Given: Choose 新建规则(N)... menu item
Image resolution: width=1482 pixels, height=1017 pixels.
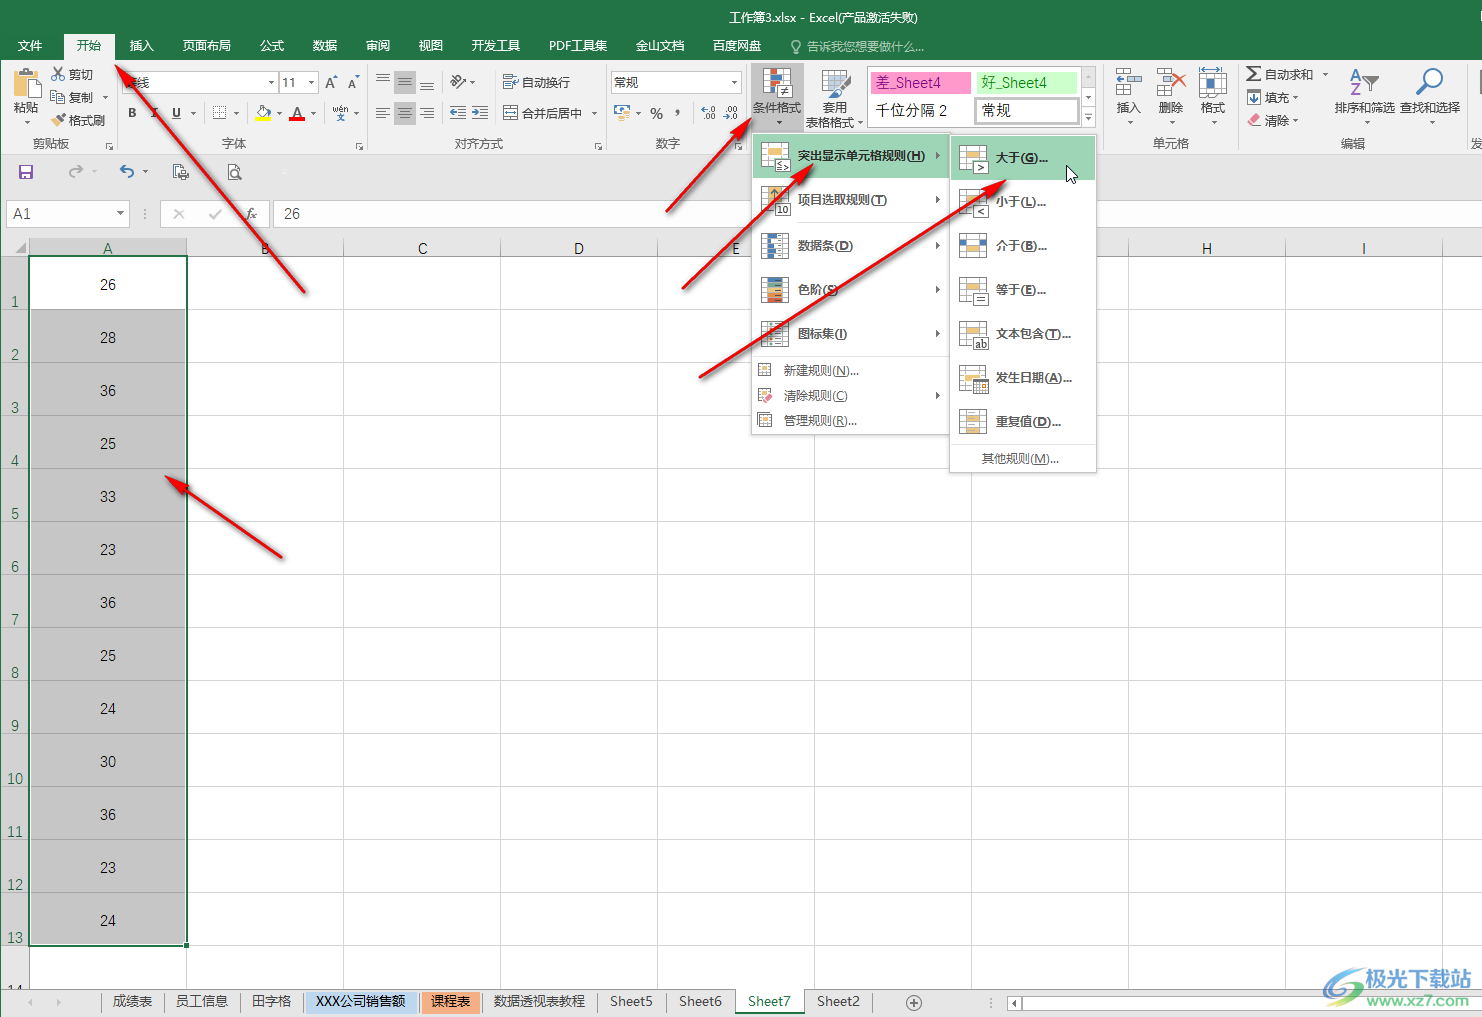Looking at the screenshot, I should 850,370.
